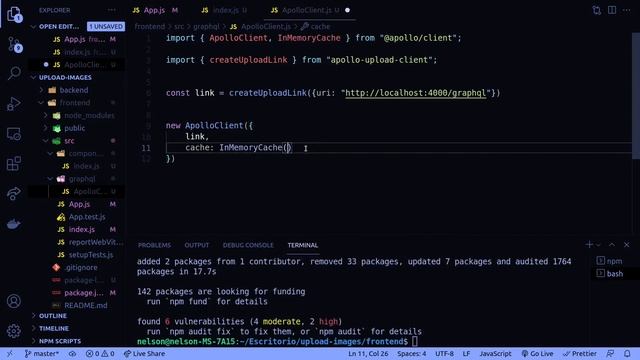Close the terminal panel
640x360 pixels.
point(627,244)
